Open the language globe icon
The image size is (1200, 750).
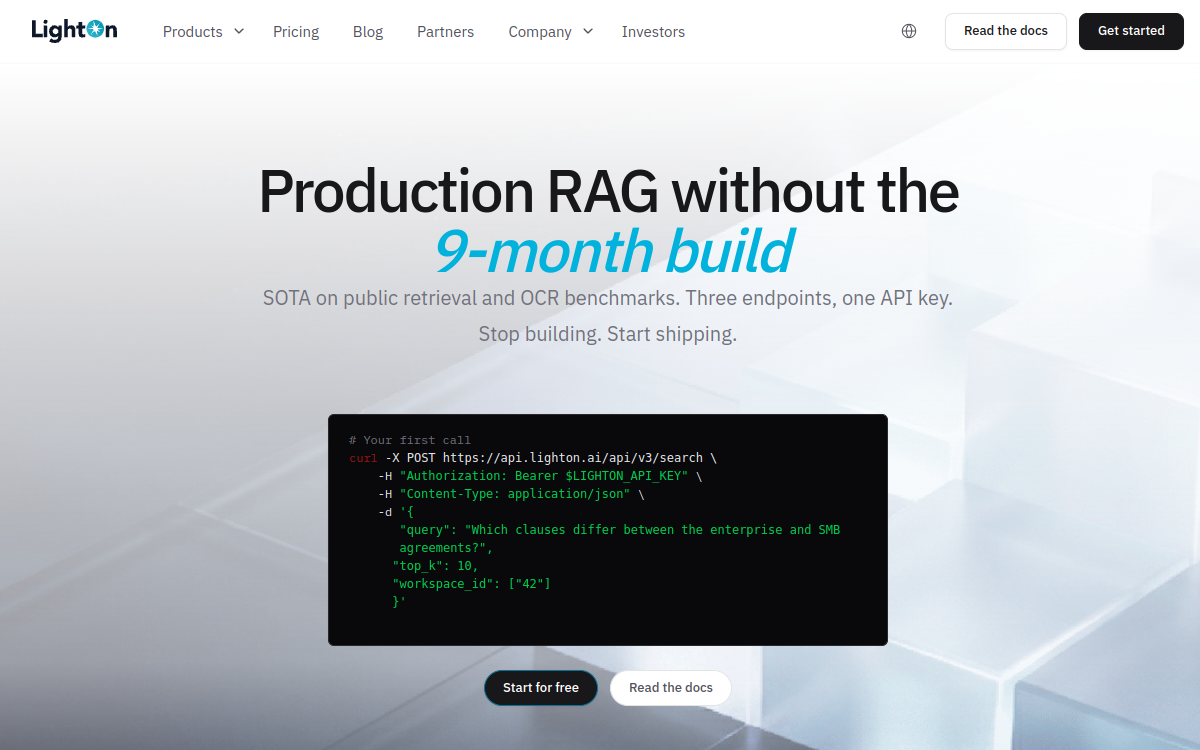point(909,31)
